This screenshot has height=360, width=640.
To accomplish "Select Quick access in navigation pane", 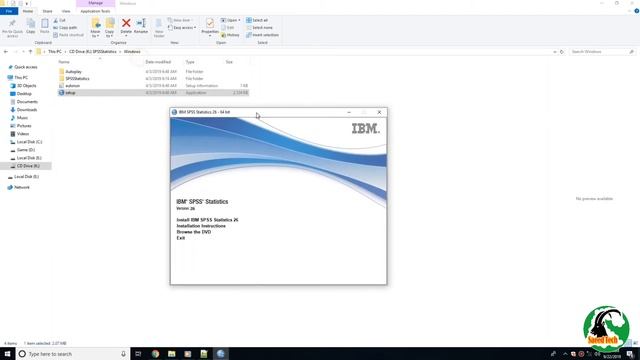I will 25,67.
